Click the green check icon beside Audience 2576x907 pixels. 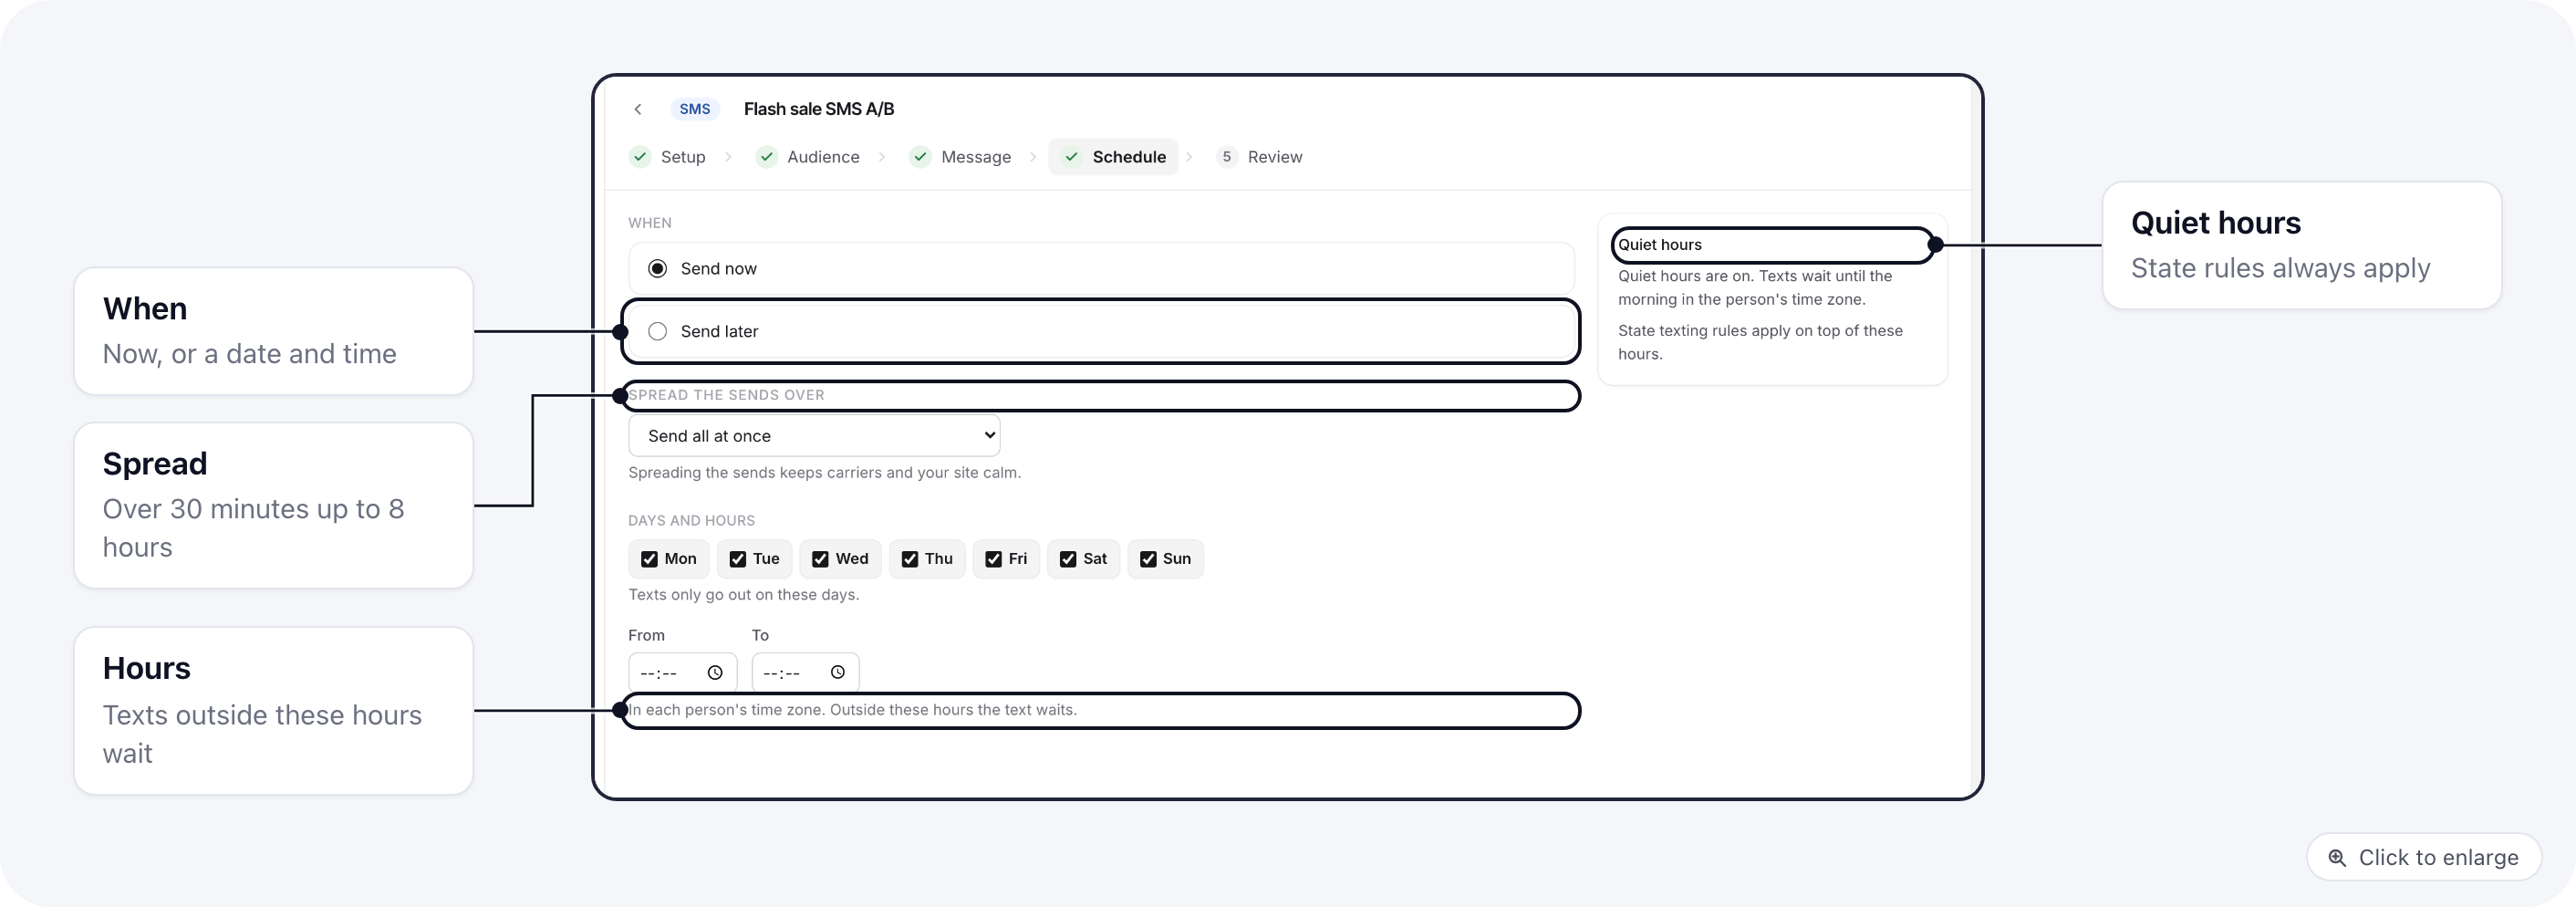pos(766,157)
